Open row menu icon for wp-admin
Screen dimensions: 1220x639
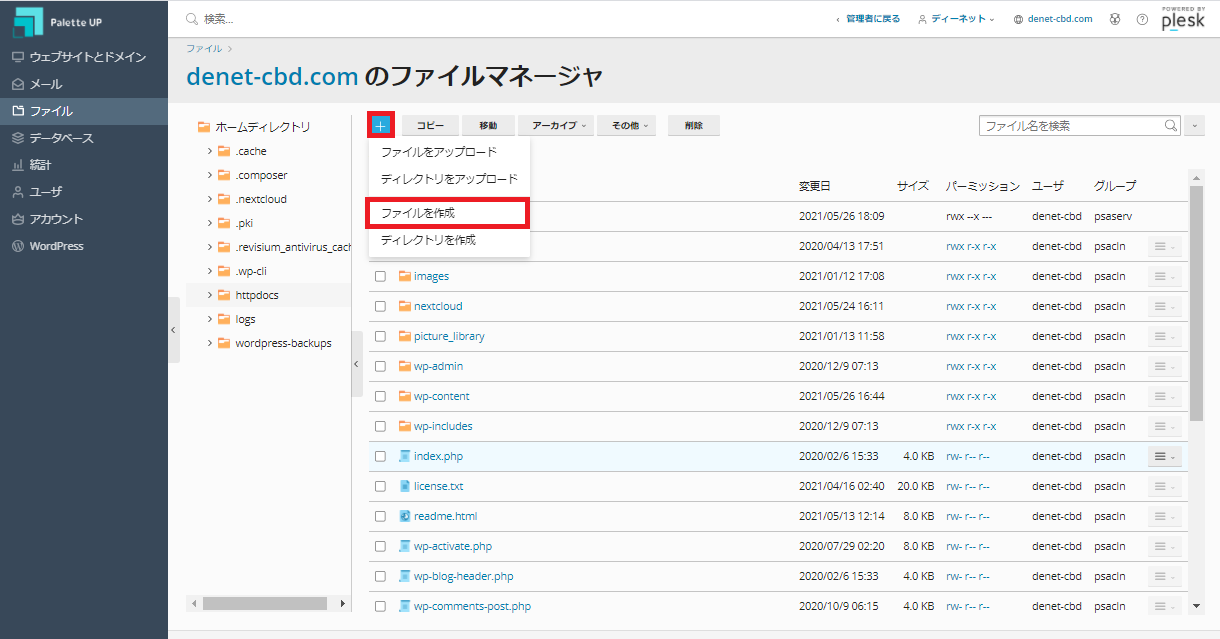tap(1165, 366)
